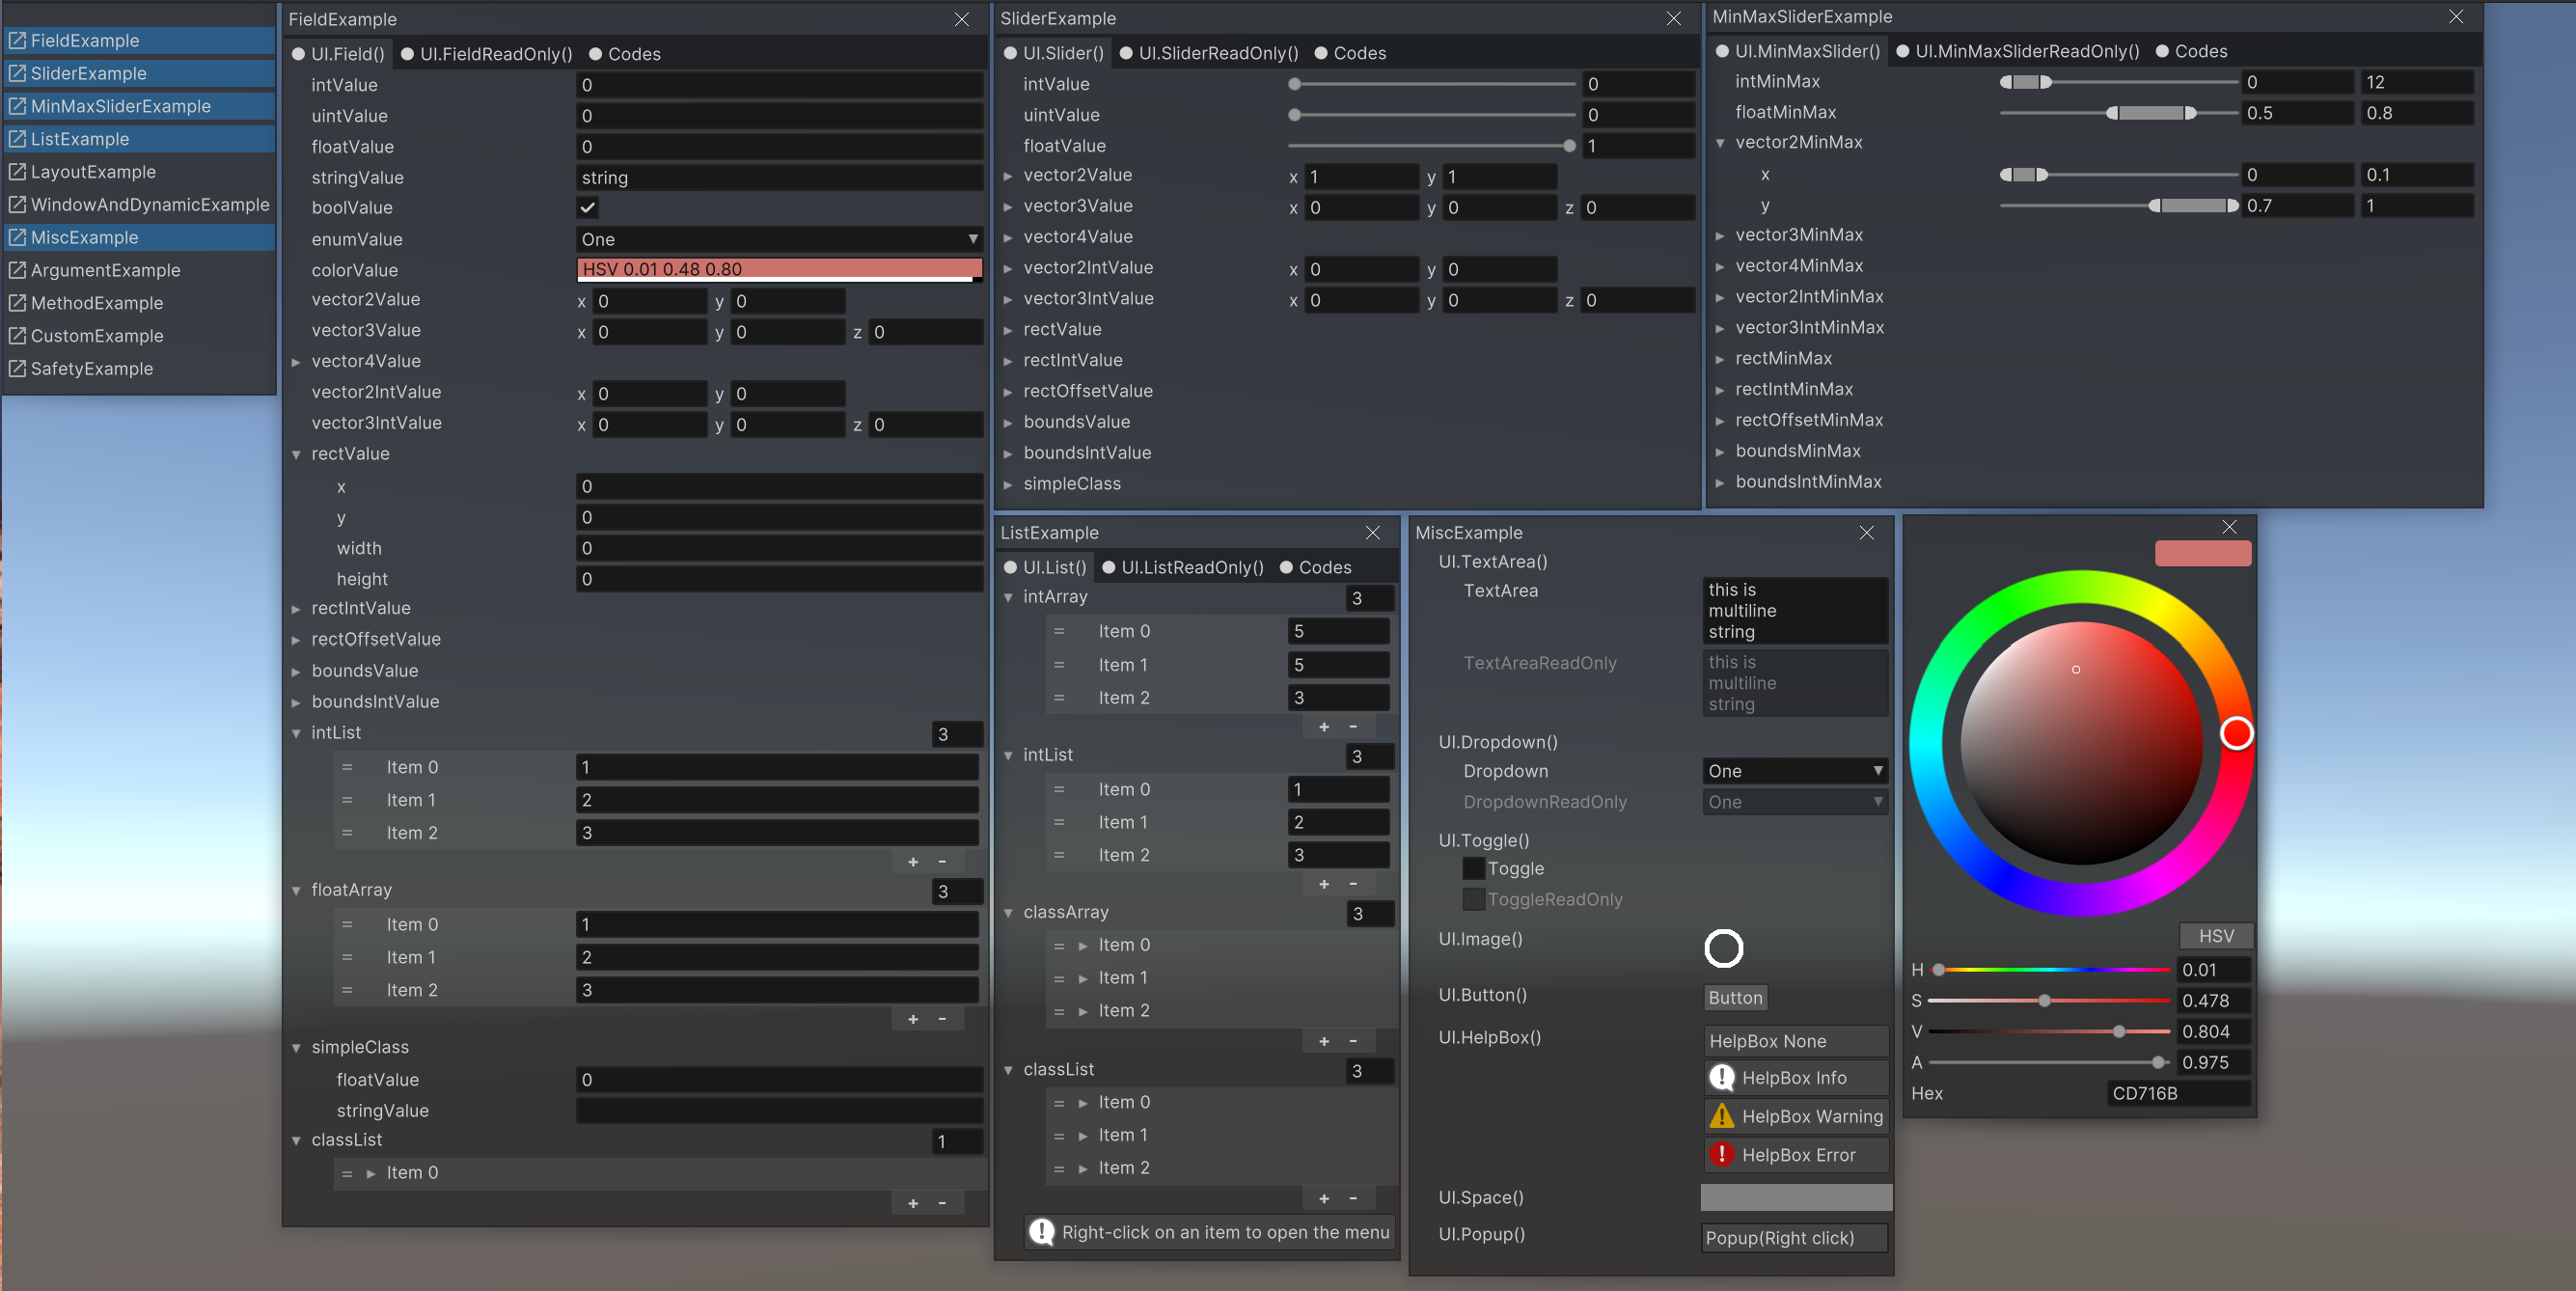Click the colorValue HSV swatch
2576x1291 pixels.
(778, 269)
